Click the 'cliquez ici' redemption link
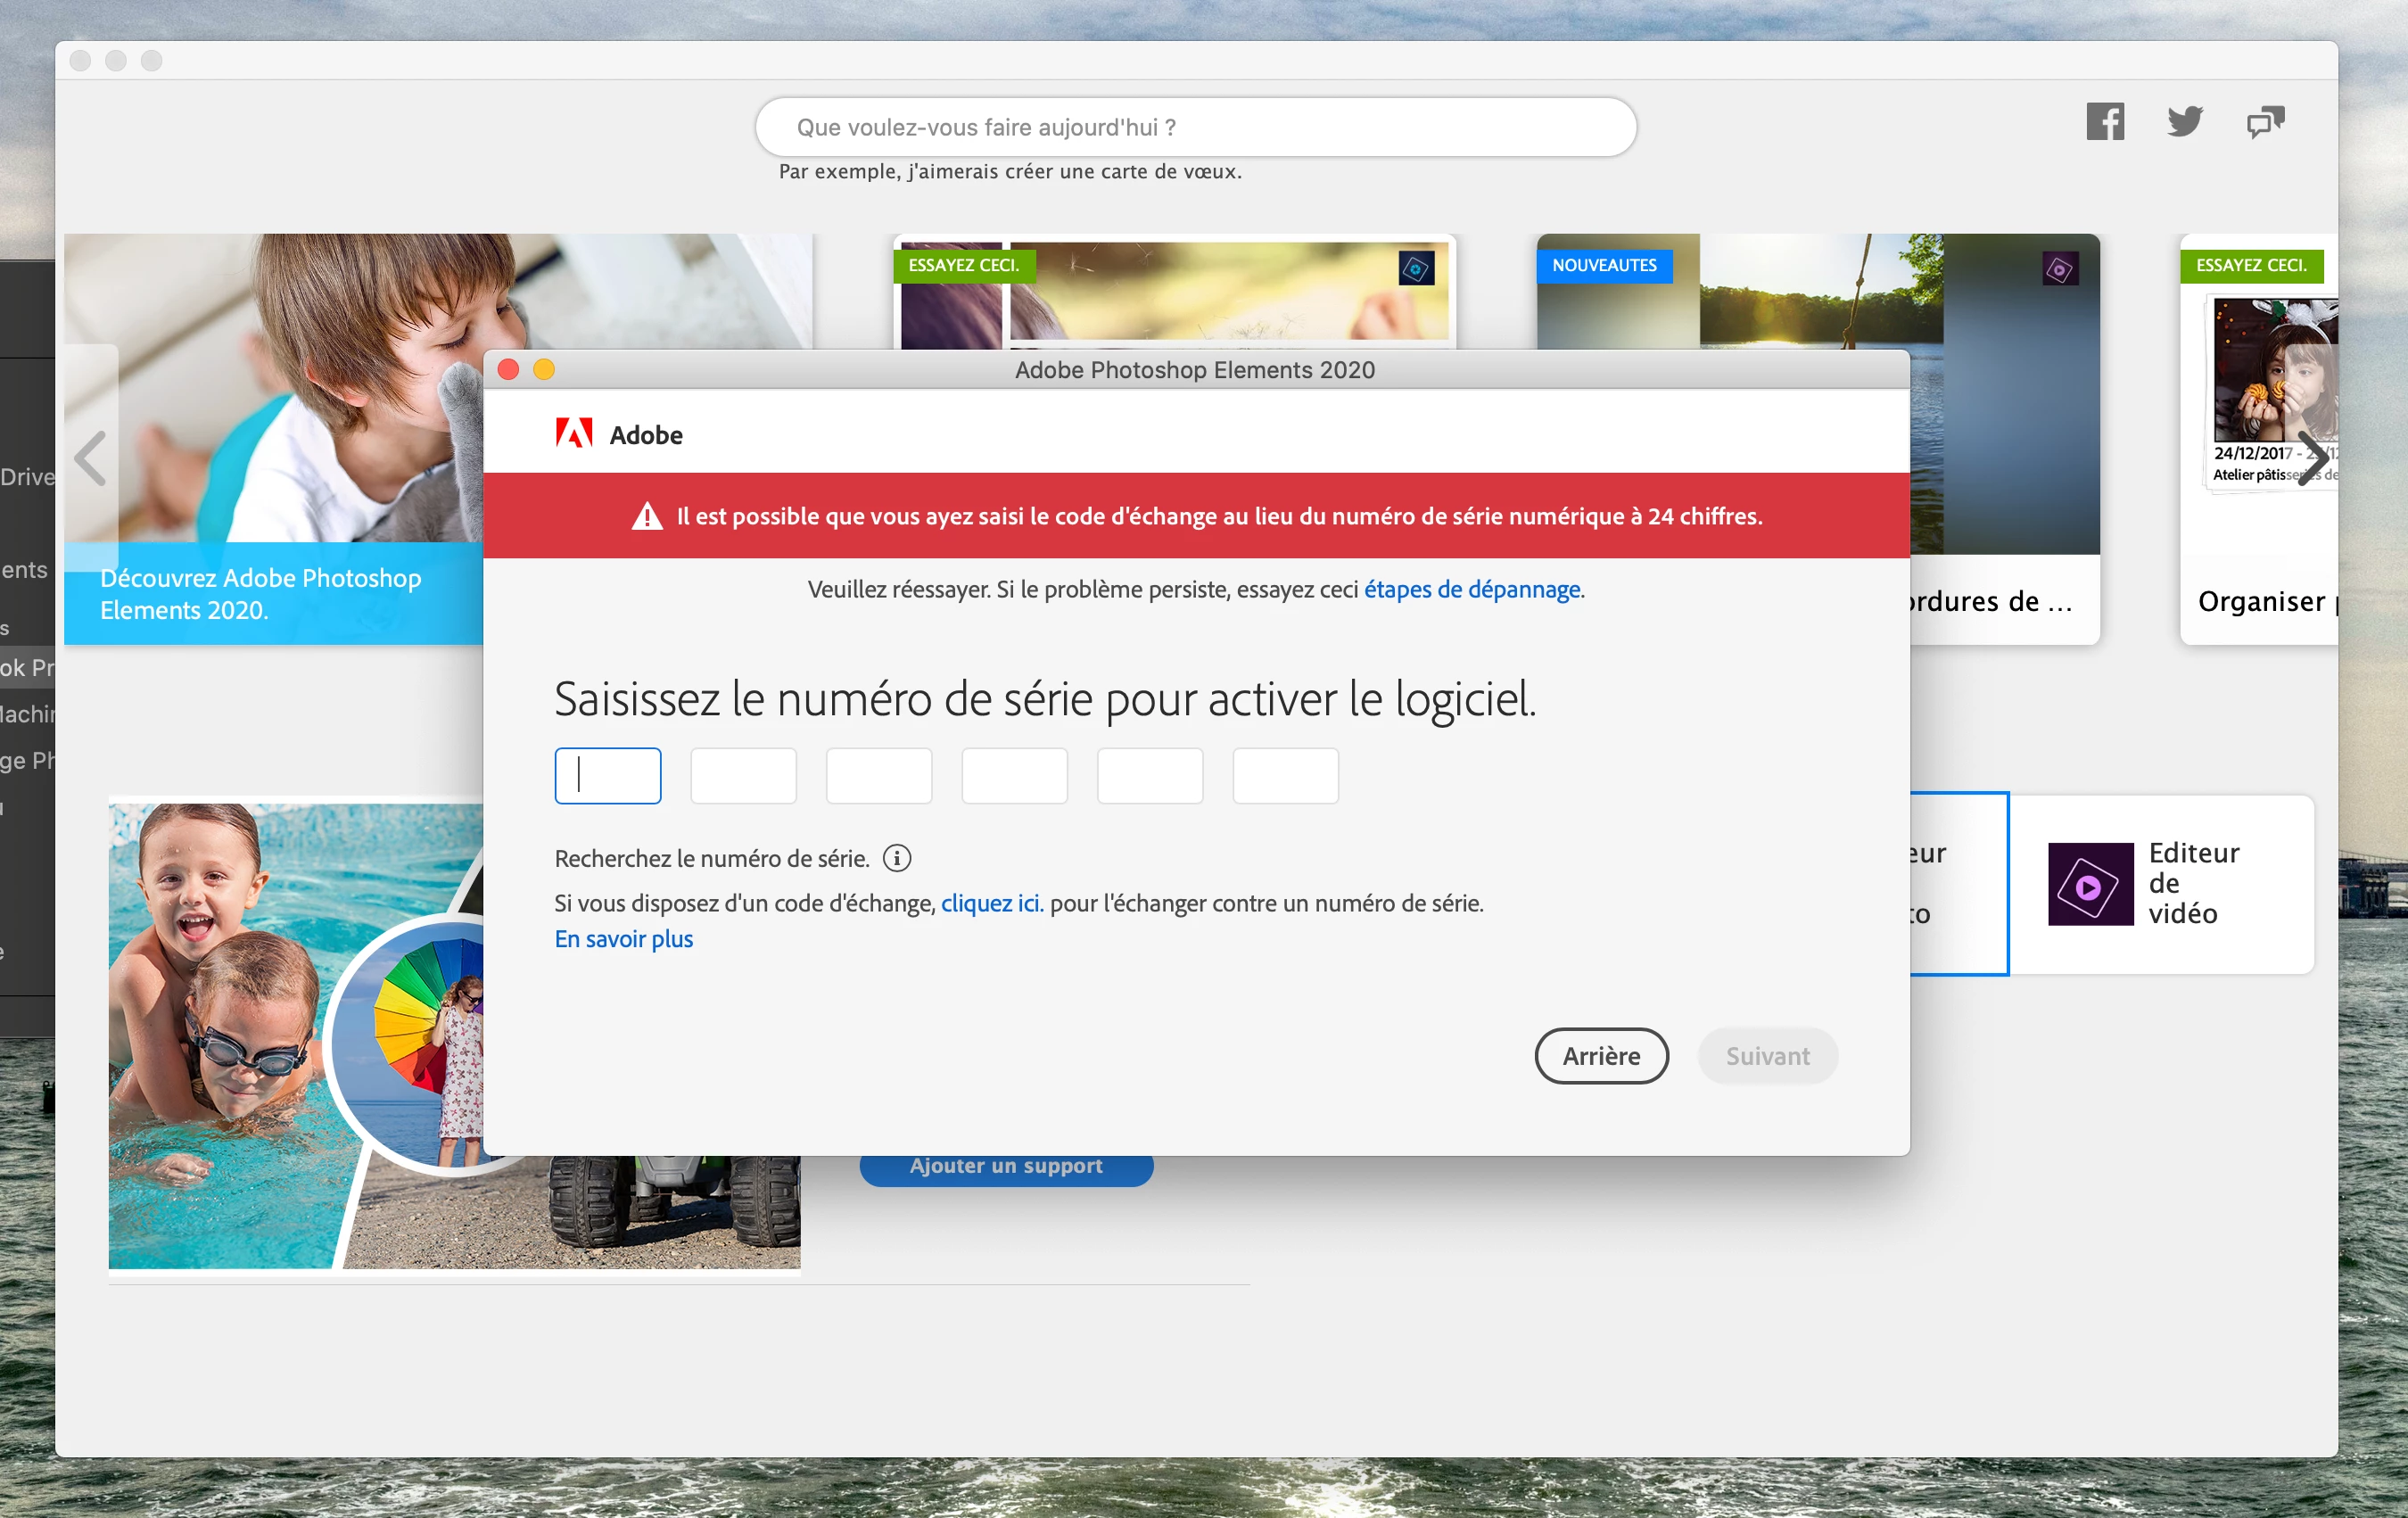Screen dimensions: 2408x1518 tap(991, 904)
